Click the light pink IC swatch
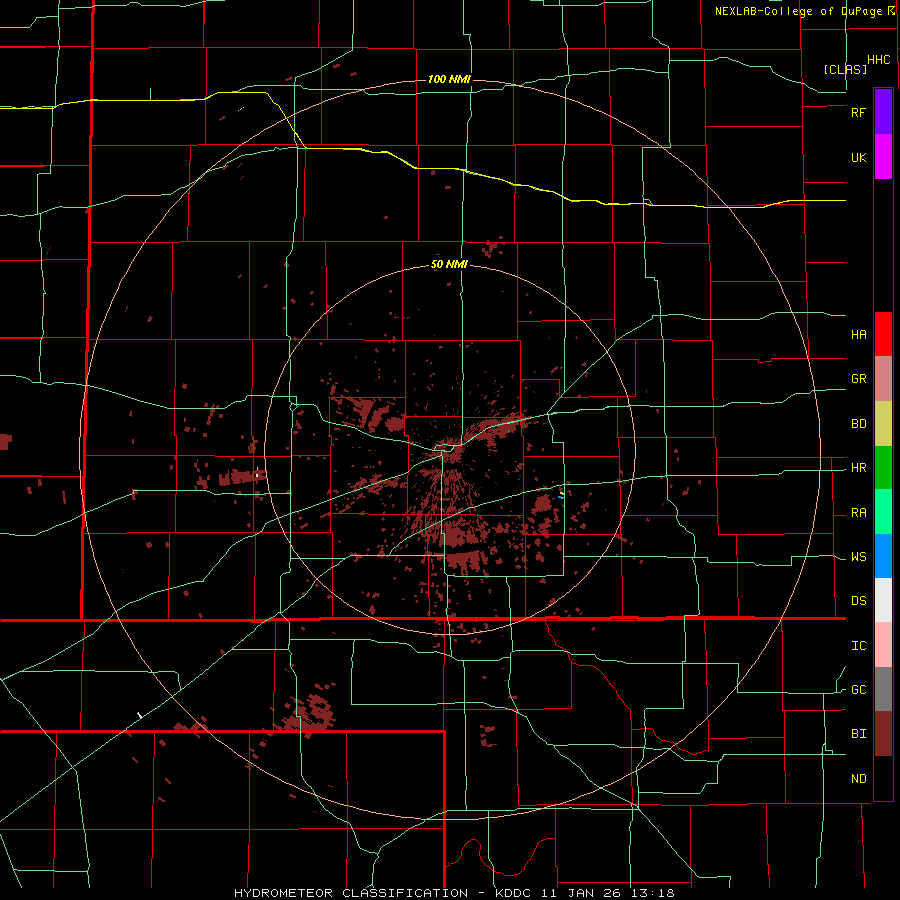The height and width of the screenshot is (900, 900). click(883, 645)
